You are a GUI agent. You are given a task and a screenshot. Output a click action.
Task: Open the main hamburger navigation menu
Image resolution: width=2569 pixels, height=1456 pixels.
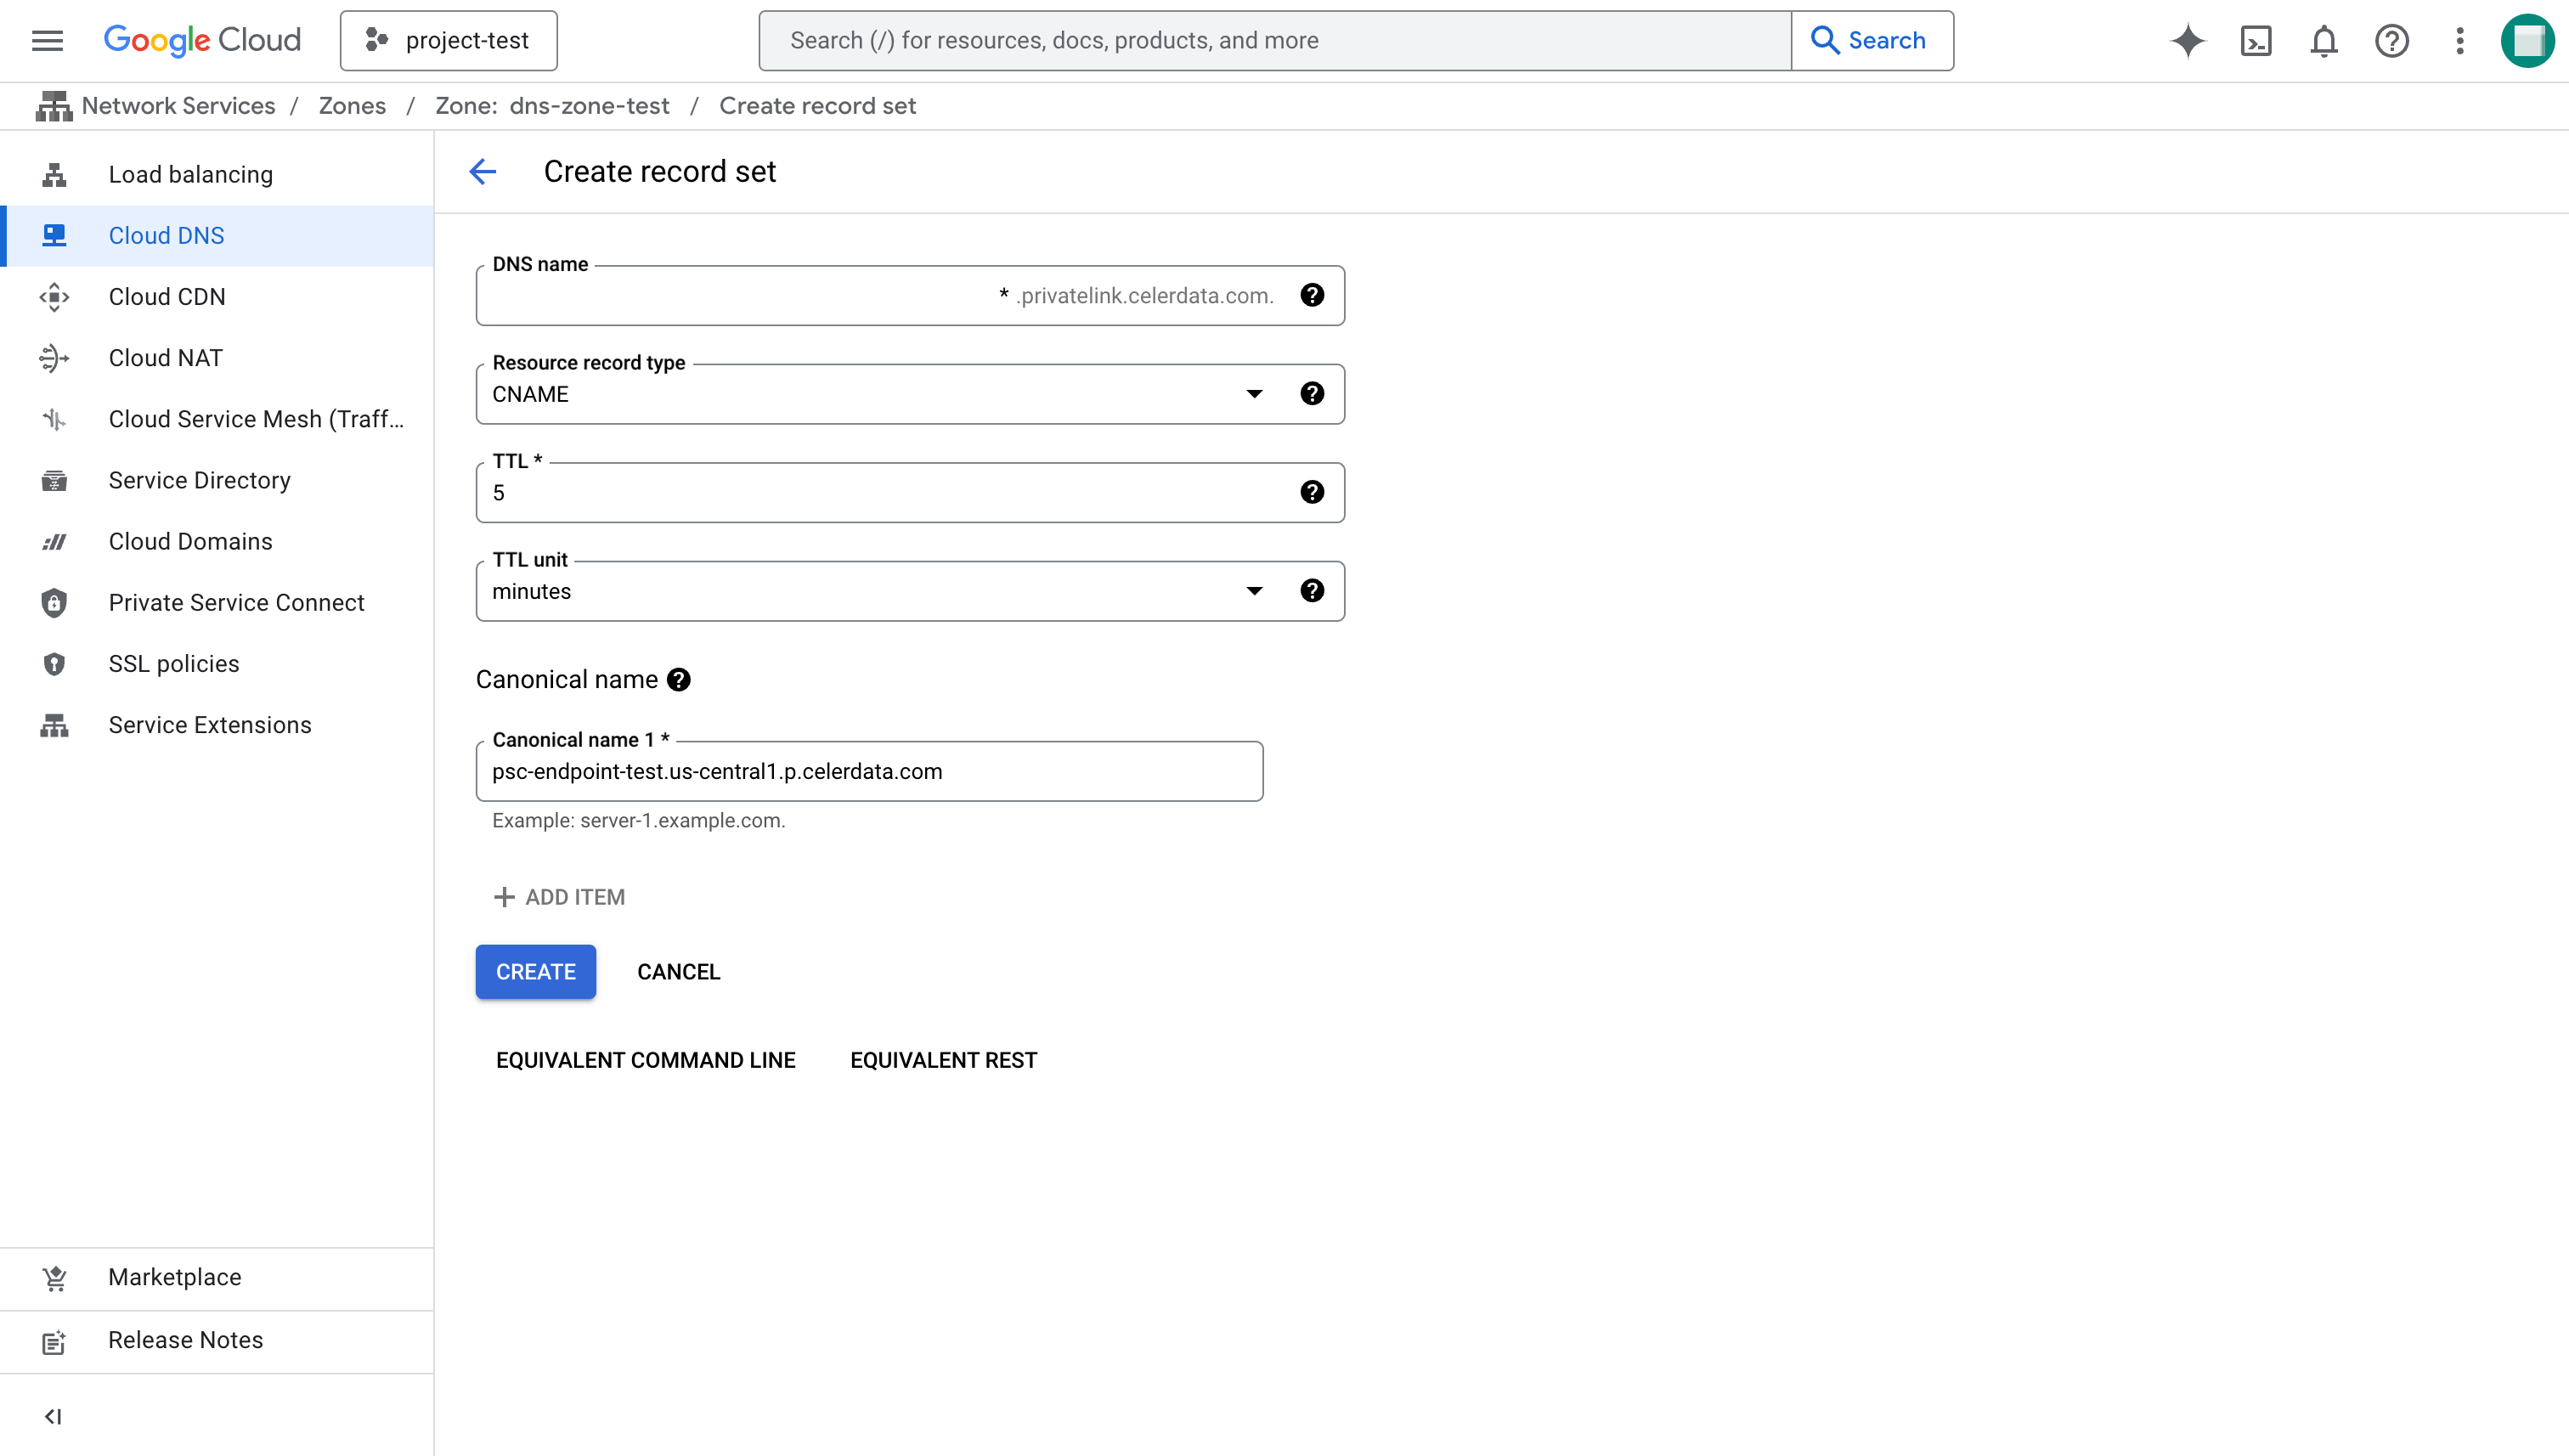tap(47, 41)
